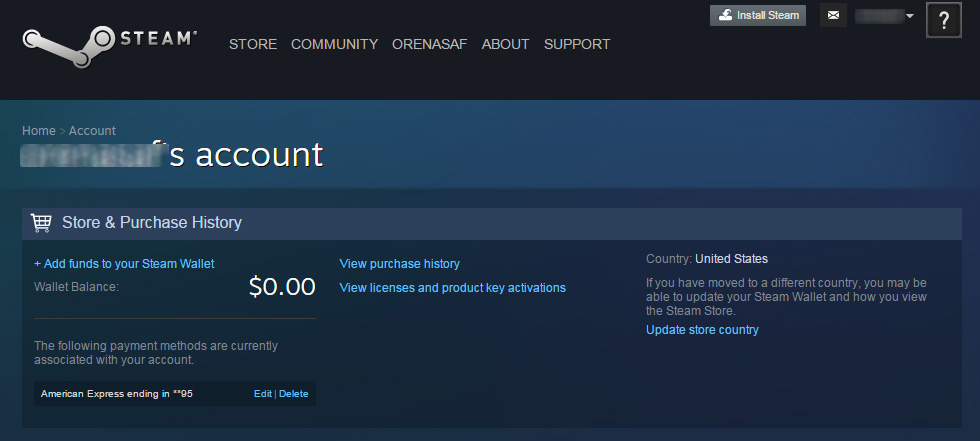Screen dimensions: 980x441
Task: Open the STORE menu
Action: (x=252, y=44)
